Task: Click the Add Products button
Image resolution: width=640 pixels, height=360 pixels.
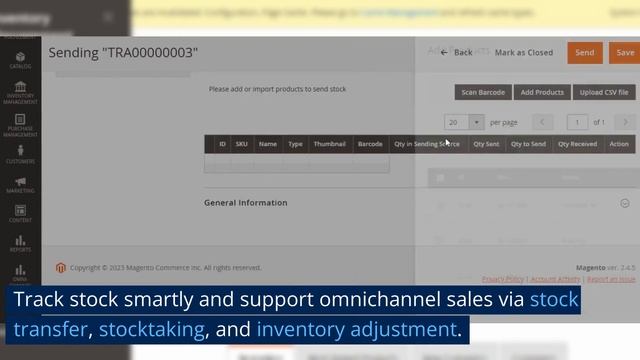Action: click(x=542, y=92)
